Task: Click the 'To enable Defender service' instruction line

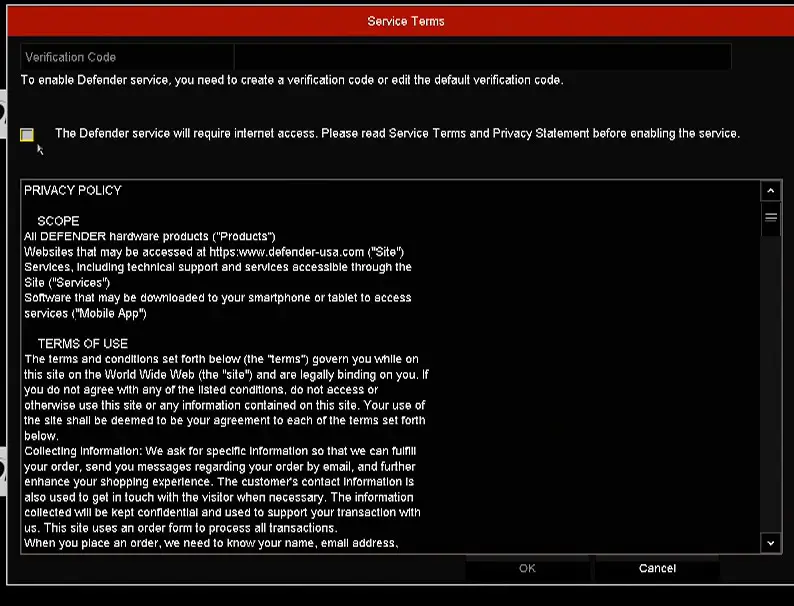Action: [x=292, y=80]
